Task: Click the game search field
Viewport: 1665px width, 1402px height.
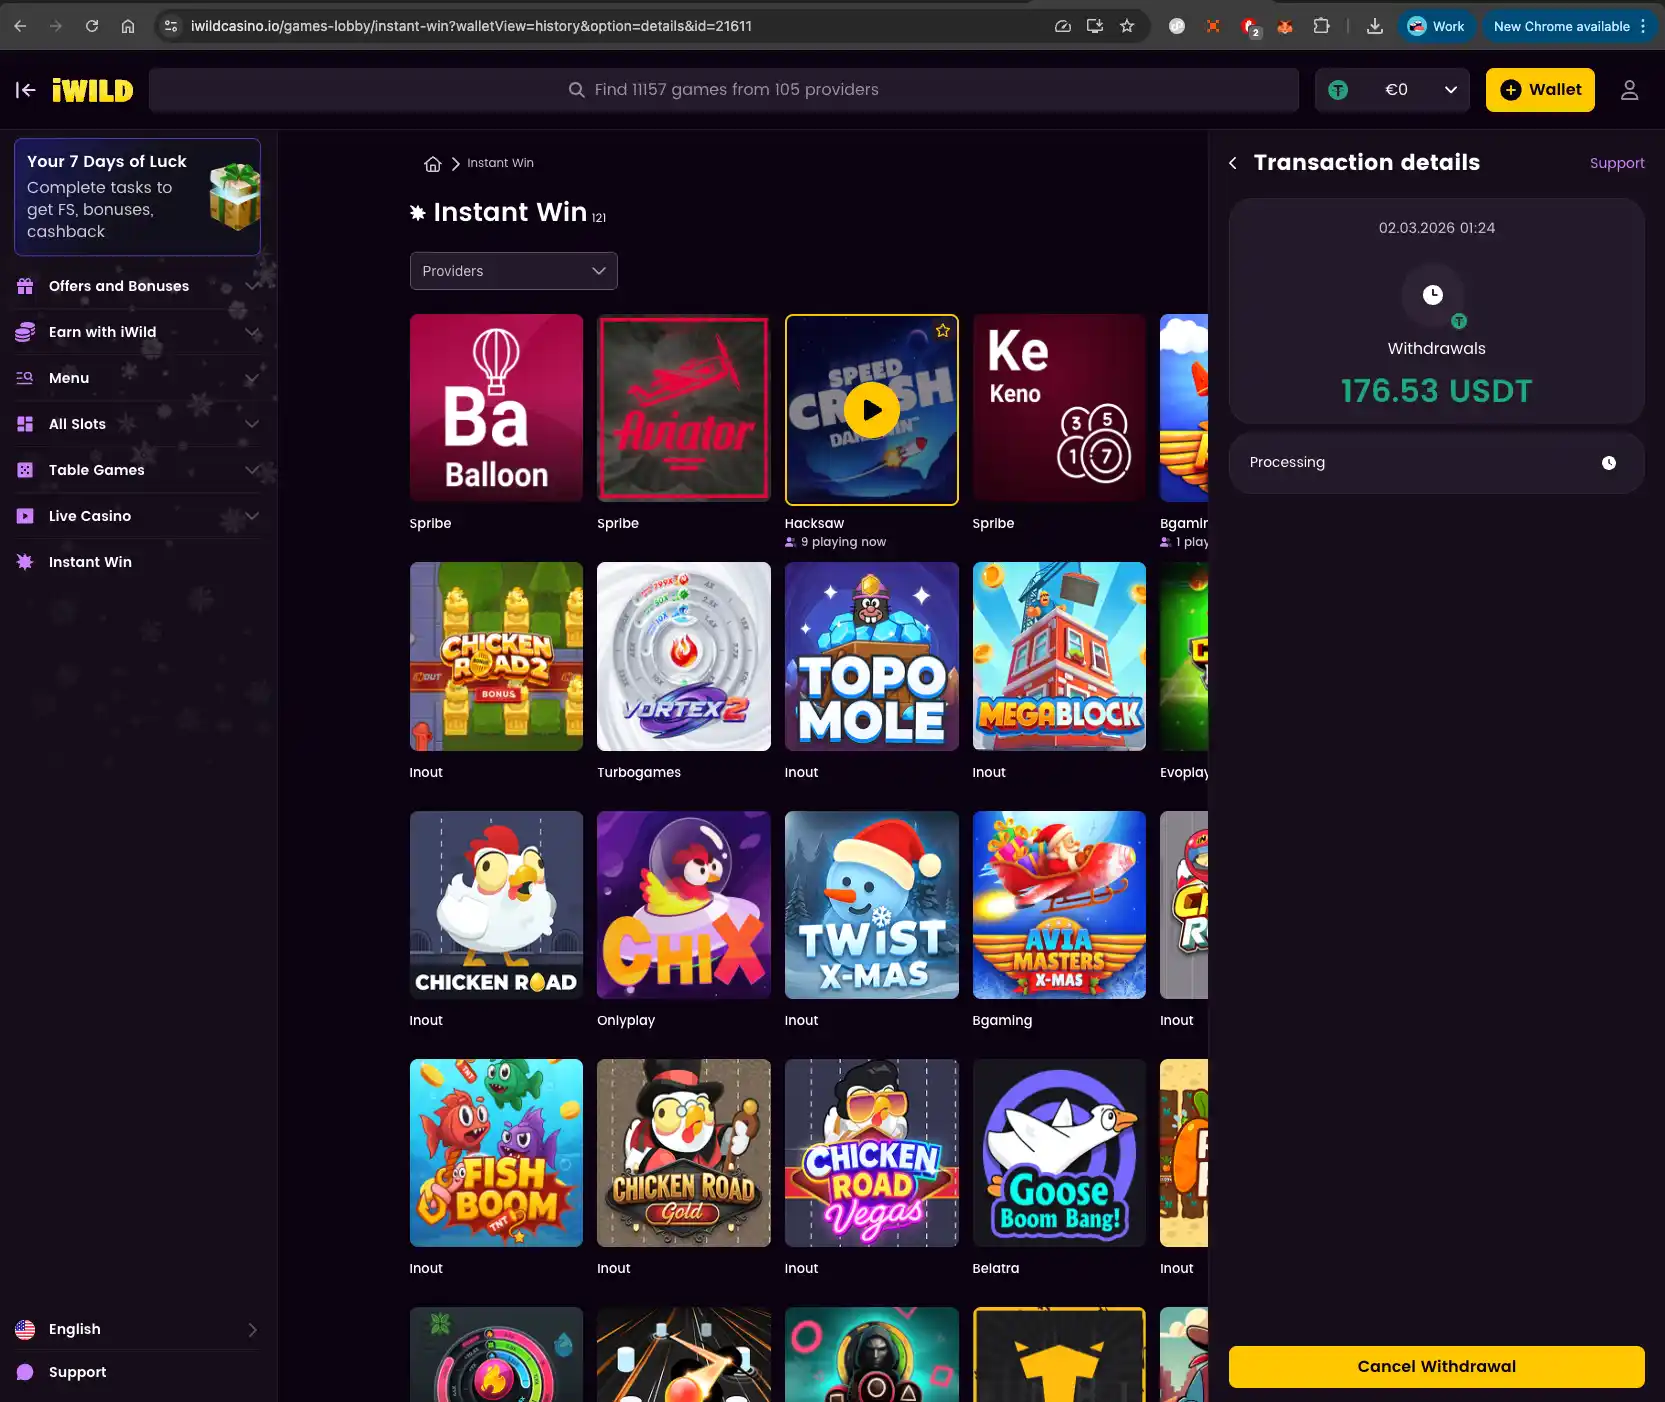Action: 724,90
